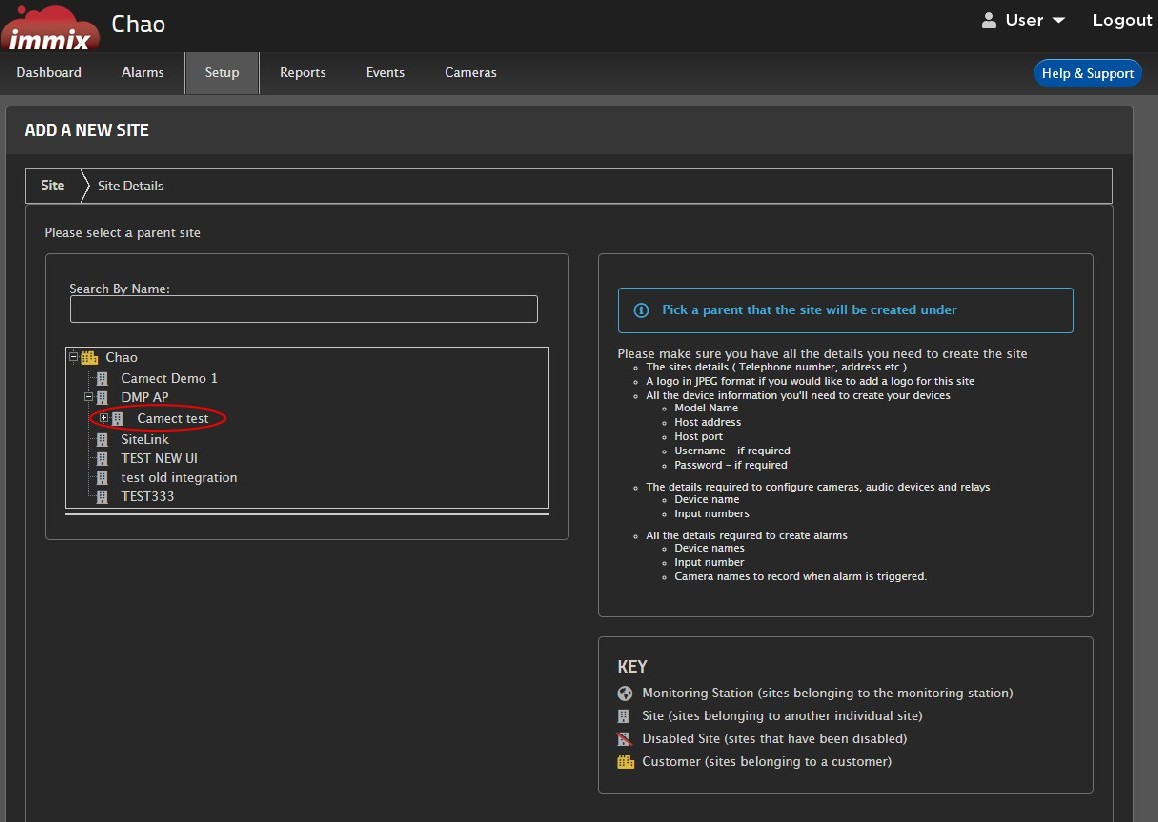Click the yellow customer icon beside Chao
The width and height of the screenshot is (1158, 822).
[x=90, y=357]
